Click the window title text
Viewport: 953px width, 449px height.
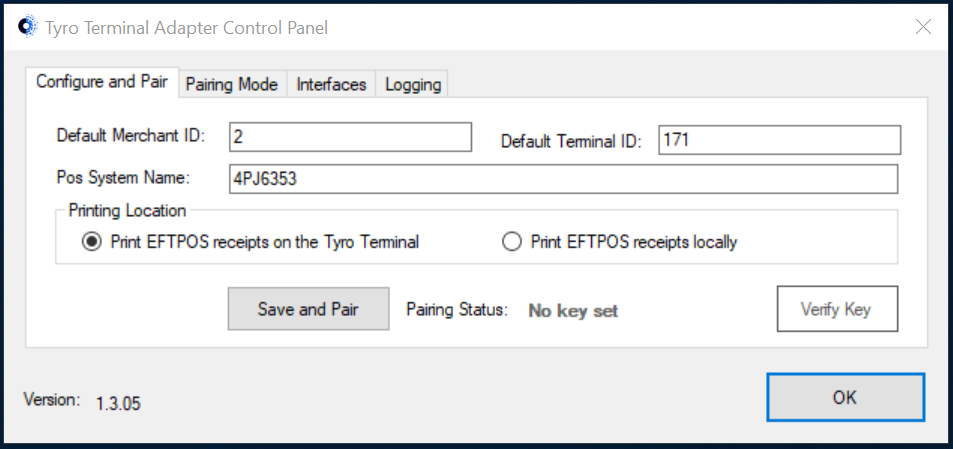[x=187, y=27]
